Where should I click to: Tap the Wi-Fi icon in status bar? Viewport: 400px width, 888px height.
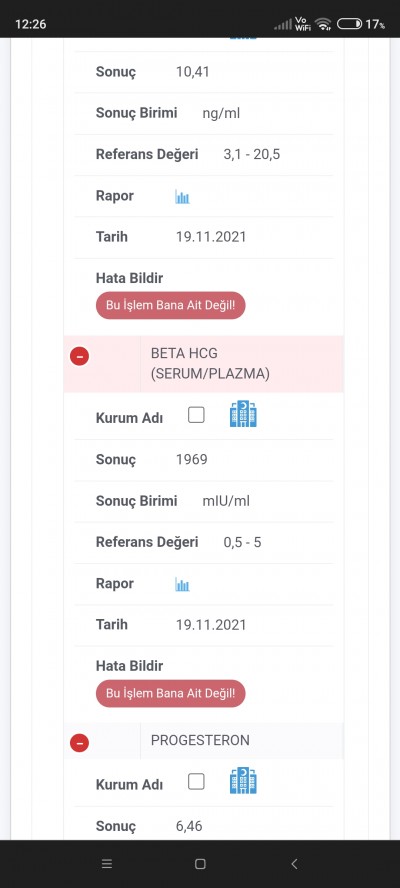click(323, 24)
